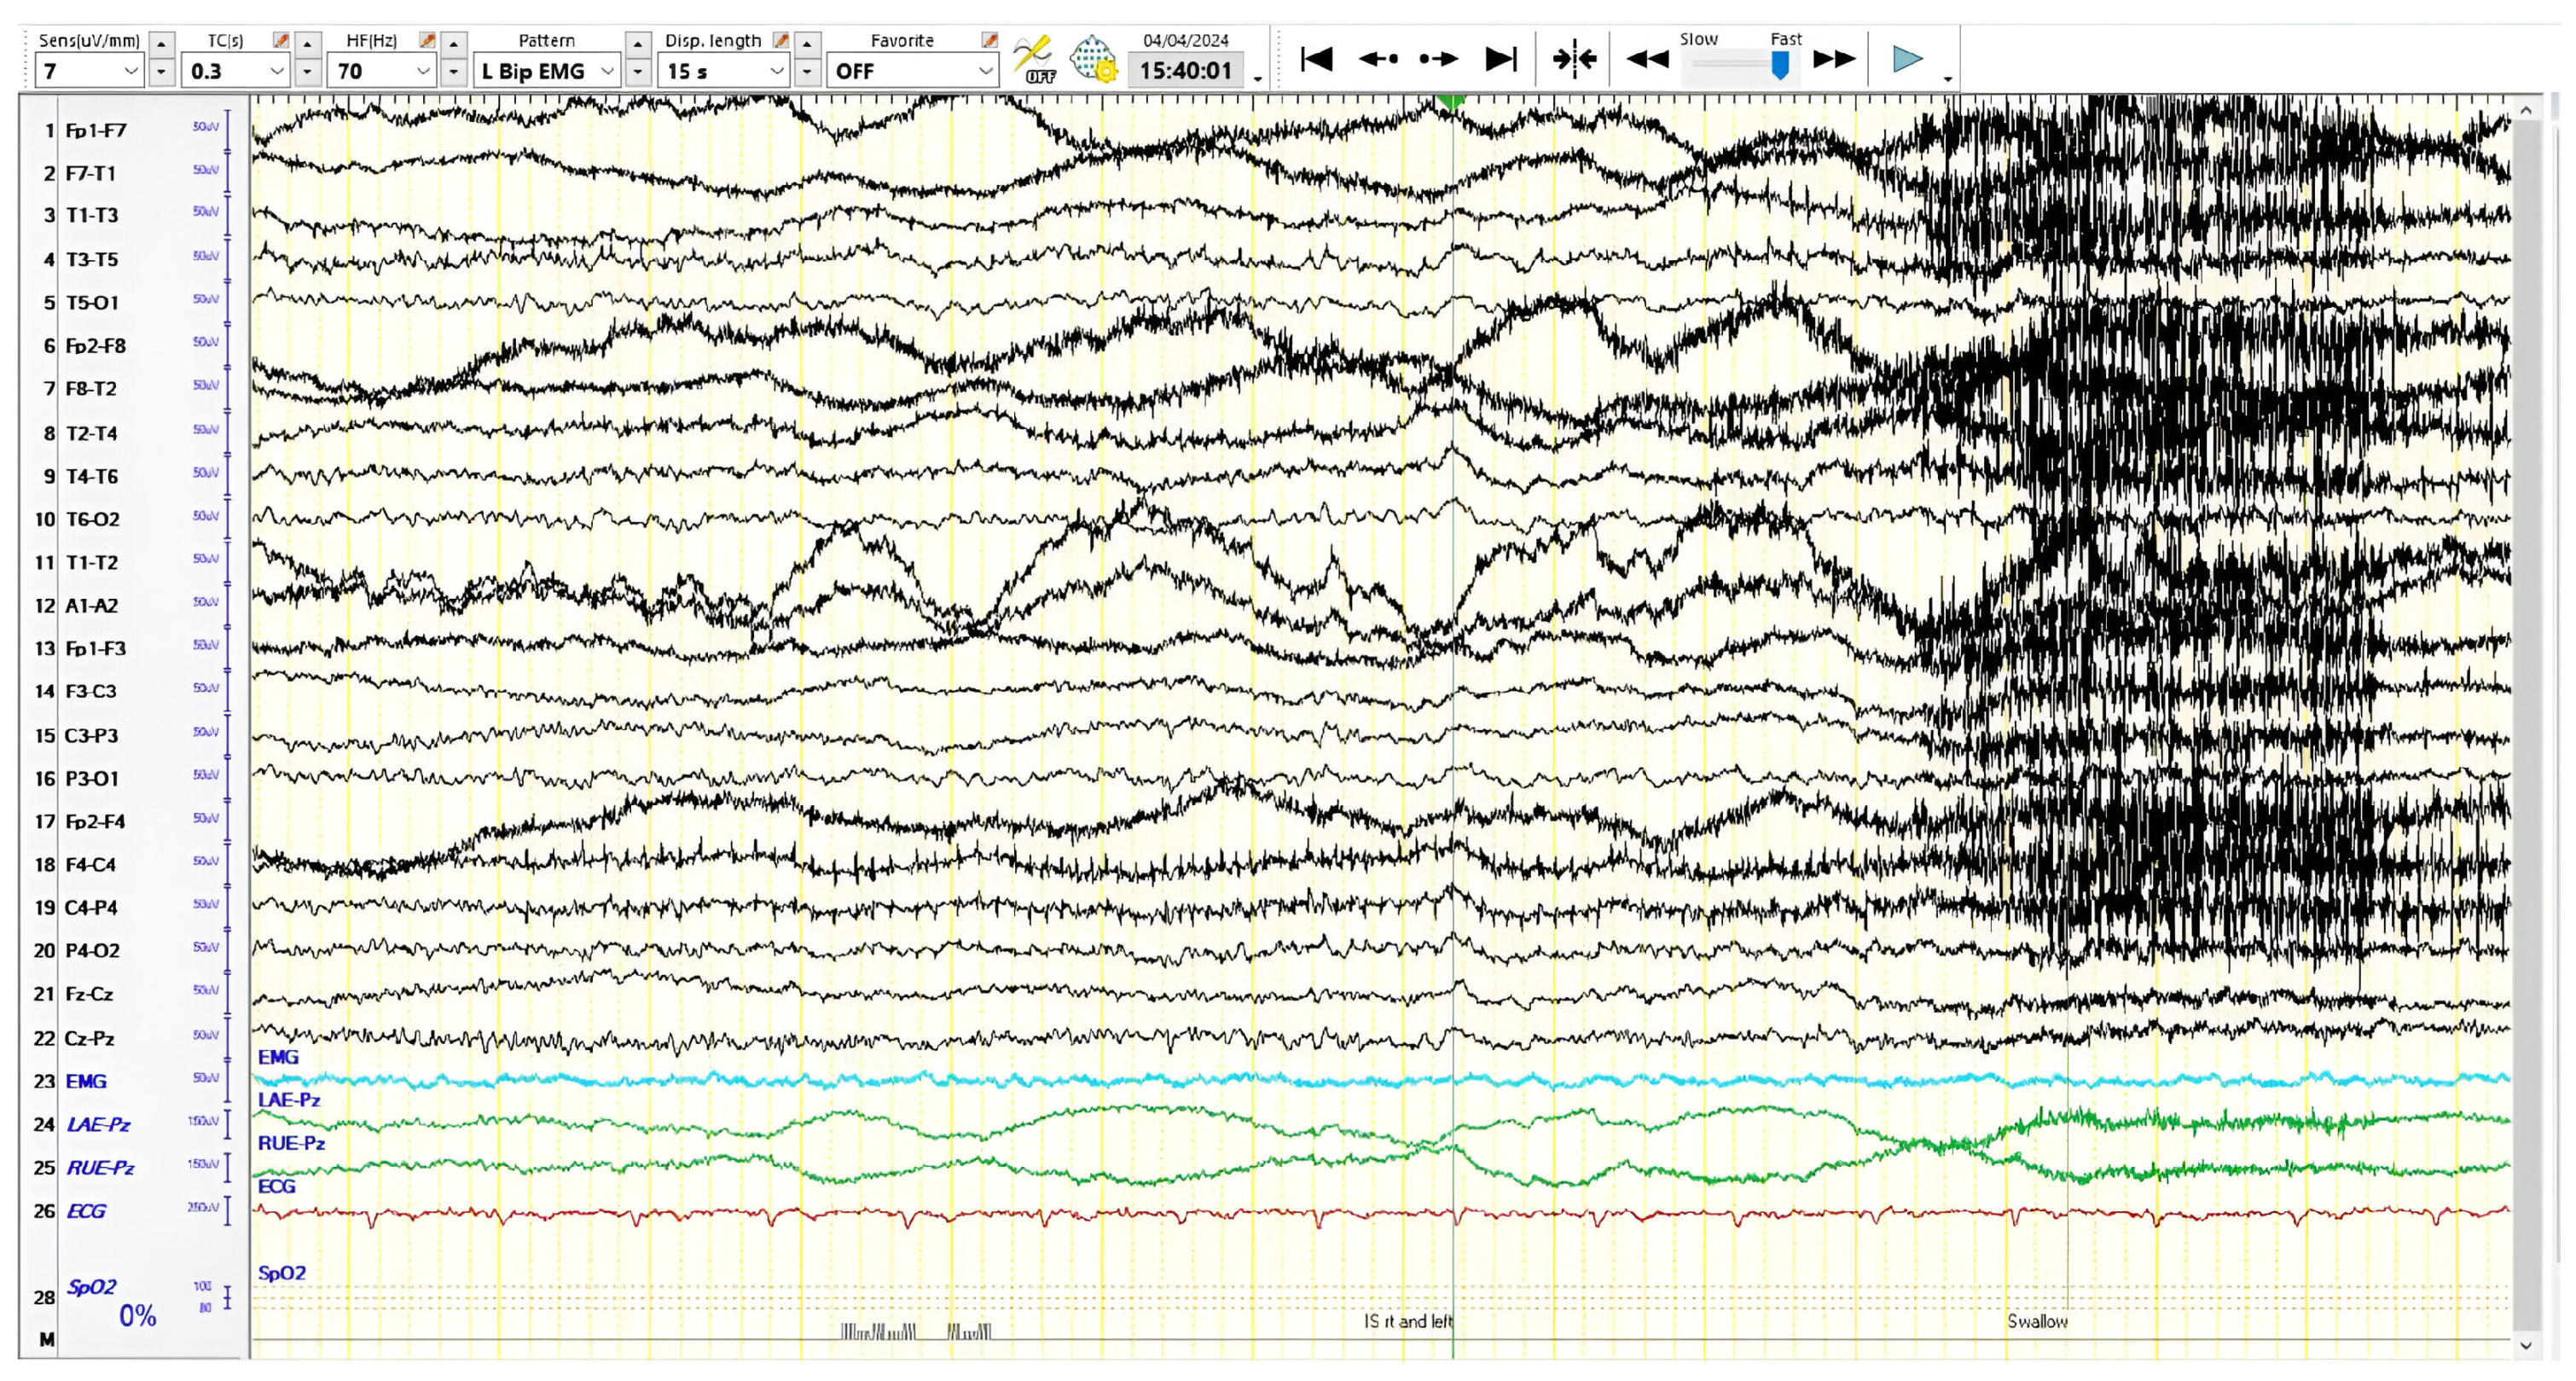Click the playback speed slider handle
Screen dimensions: 2576x1381
click(x=1780, y=65)
